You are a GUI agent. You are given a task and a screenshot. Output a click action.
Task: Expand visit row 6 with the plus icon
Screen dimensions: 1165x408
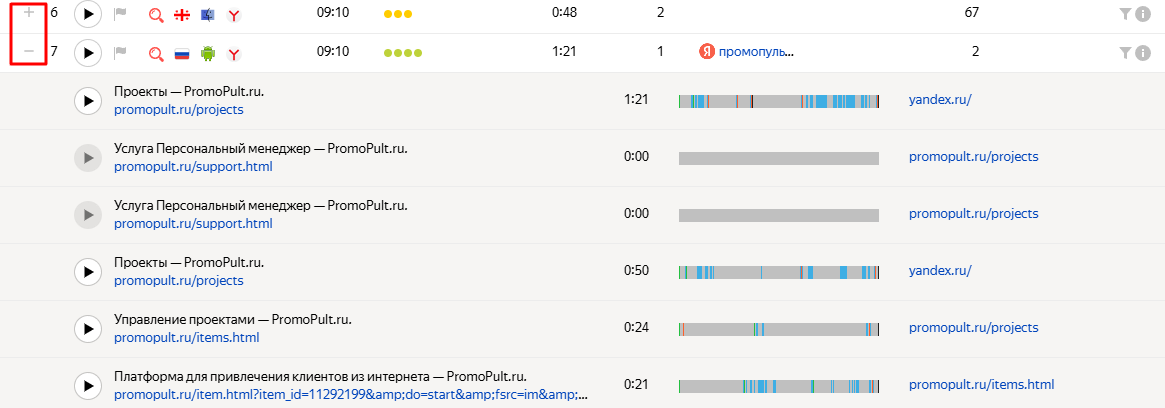[29, 13]
